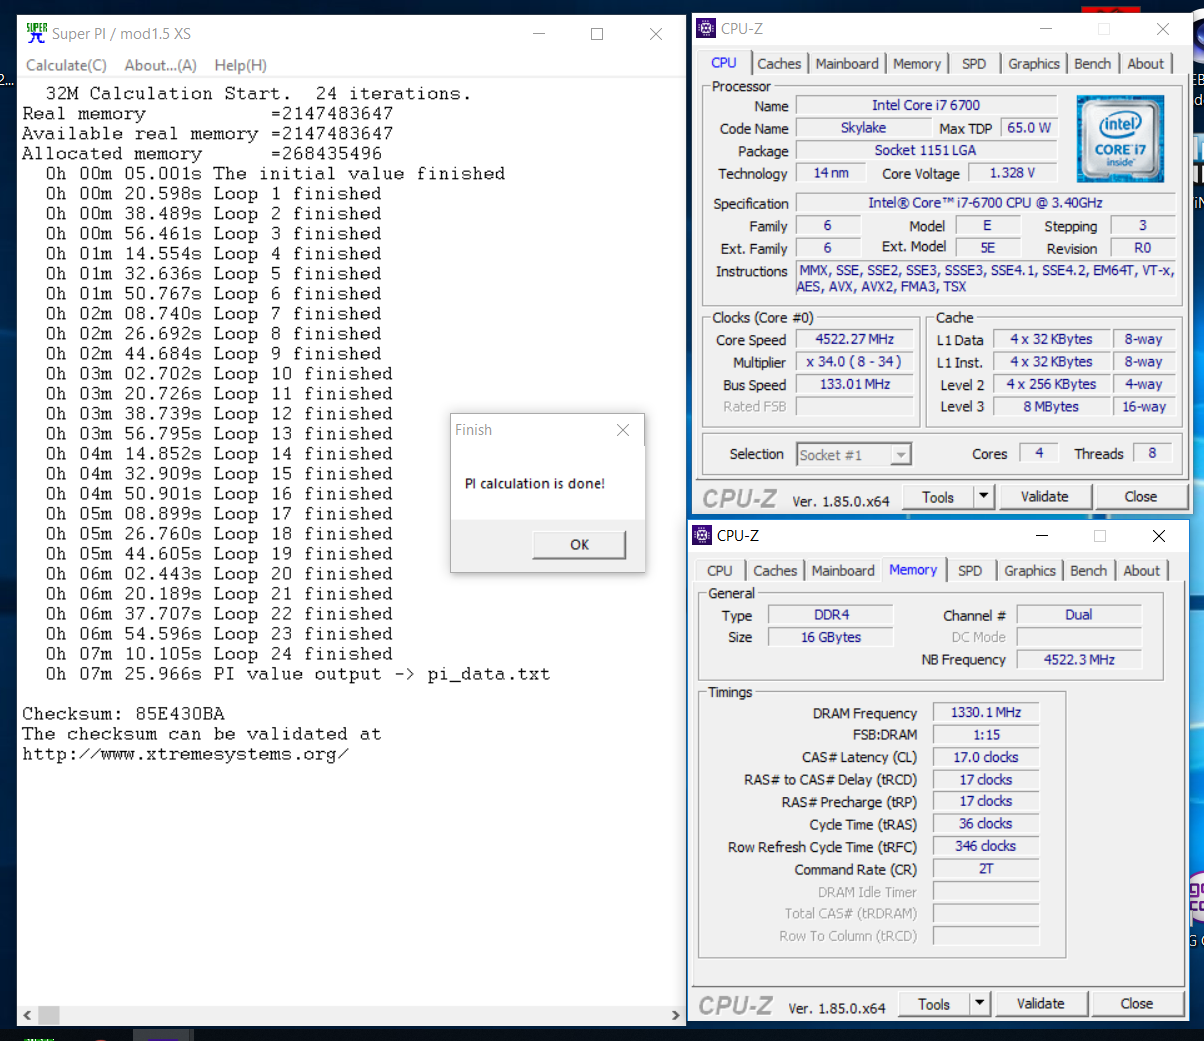
Task: Click the Multiplier value x 34.0 (8 - 34)
Action: 855,362
